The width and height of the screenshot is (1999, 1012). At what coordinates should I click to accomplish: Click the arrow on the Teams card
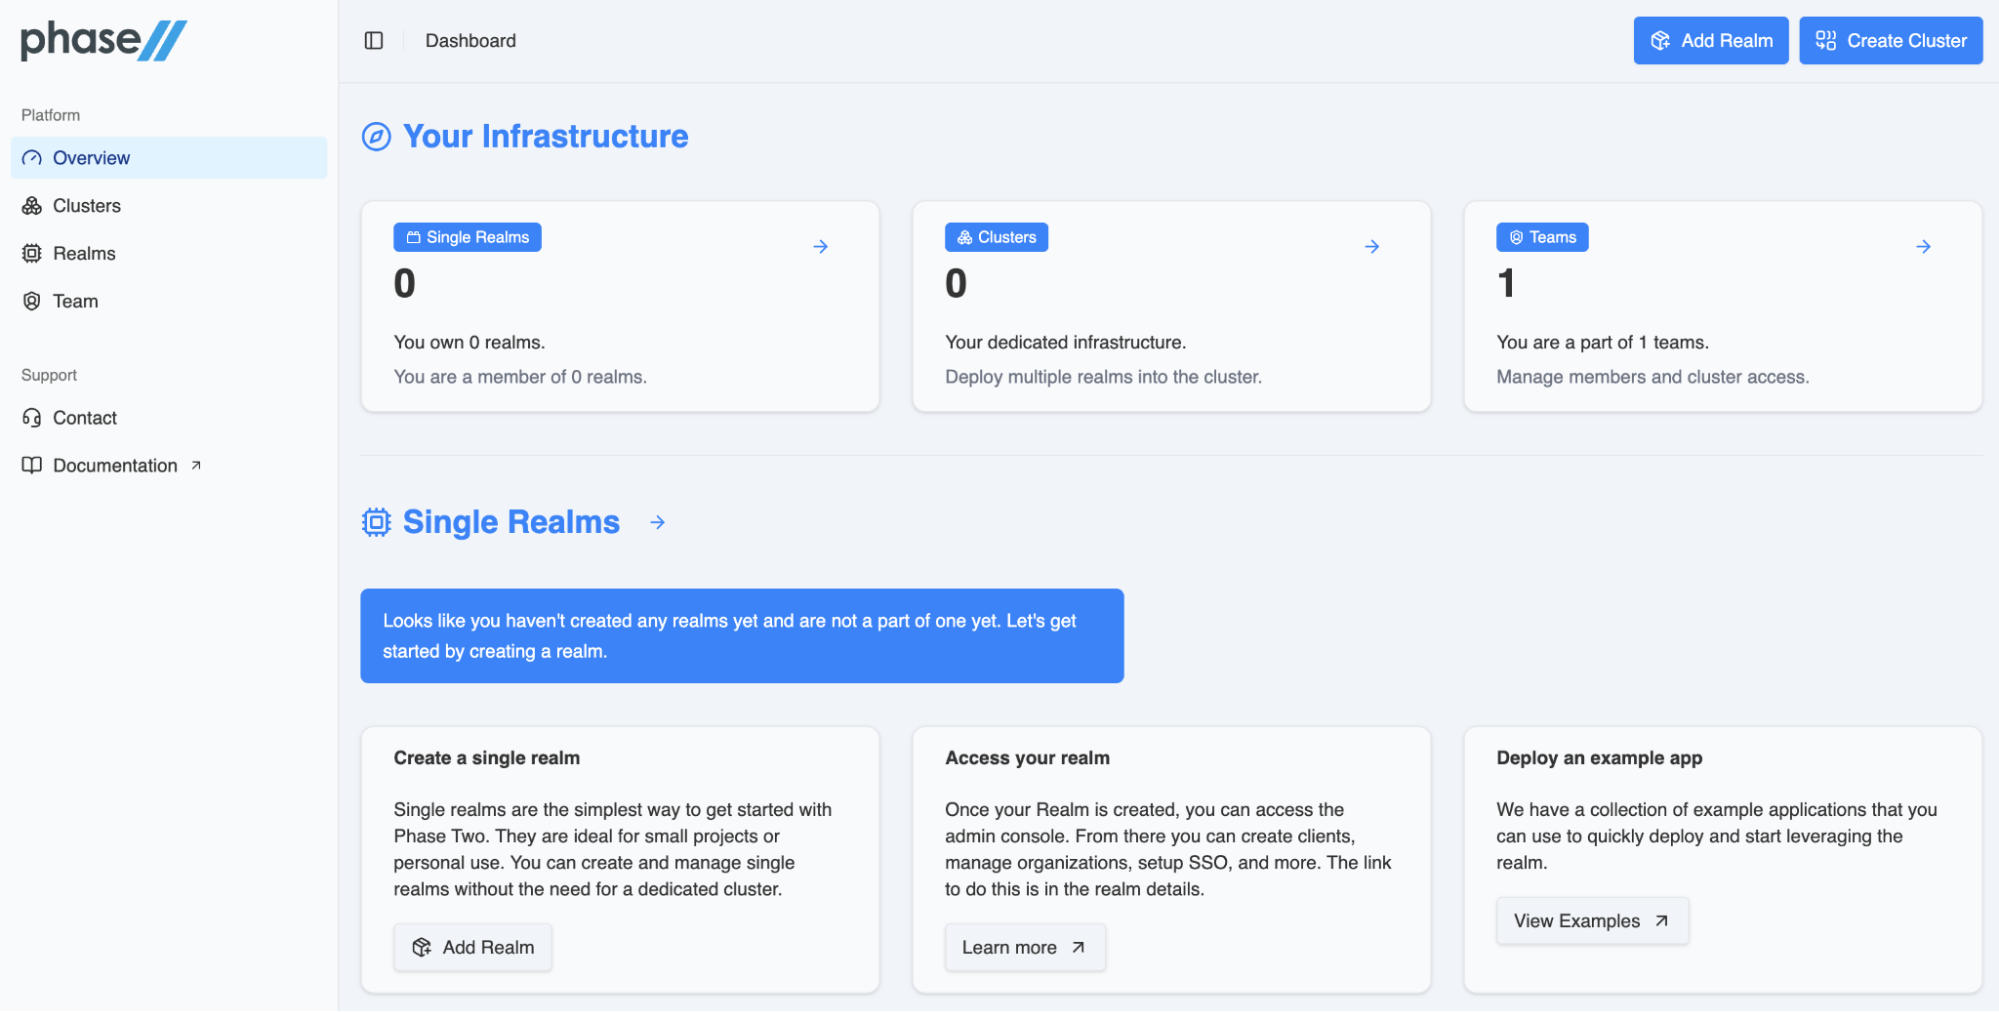1923,246
